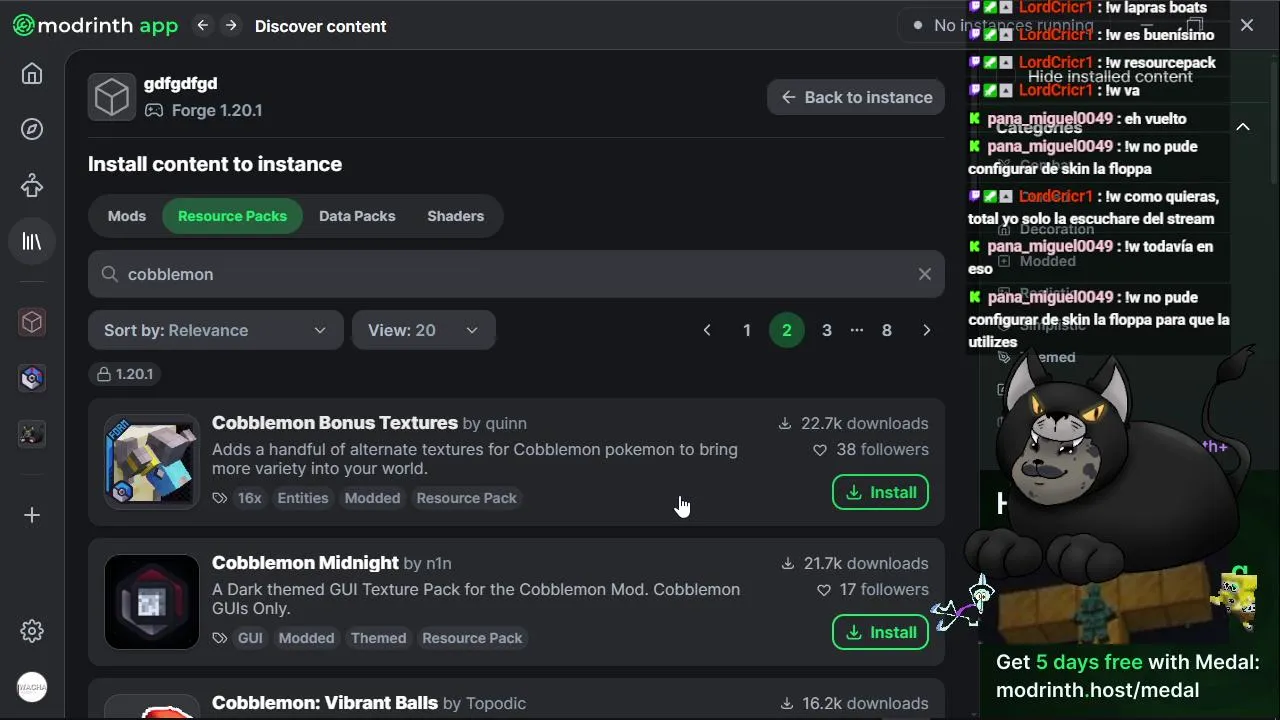The width and height of the screenshot is (1280, 720).
Task: Open the View 20 dropdown
Action: coord(423,330)
